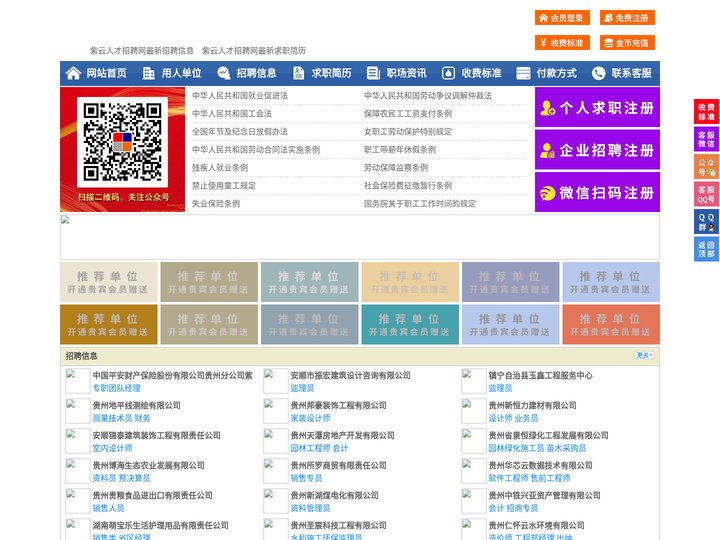The image size is (720, 540).
Task: Open the 招聘信息 menu item
Action: 256,73
